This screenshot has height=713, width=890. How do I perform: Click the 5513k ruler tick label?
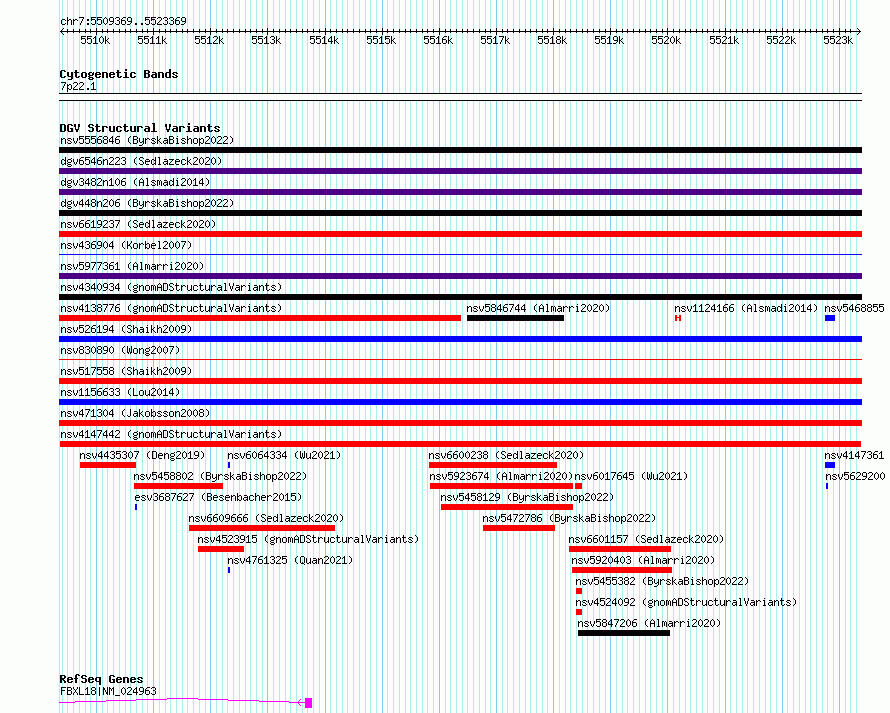tap(266, 40)
